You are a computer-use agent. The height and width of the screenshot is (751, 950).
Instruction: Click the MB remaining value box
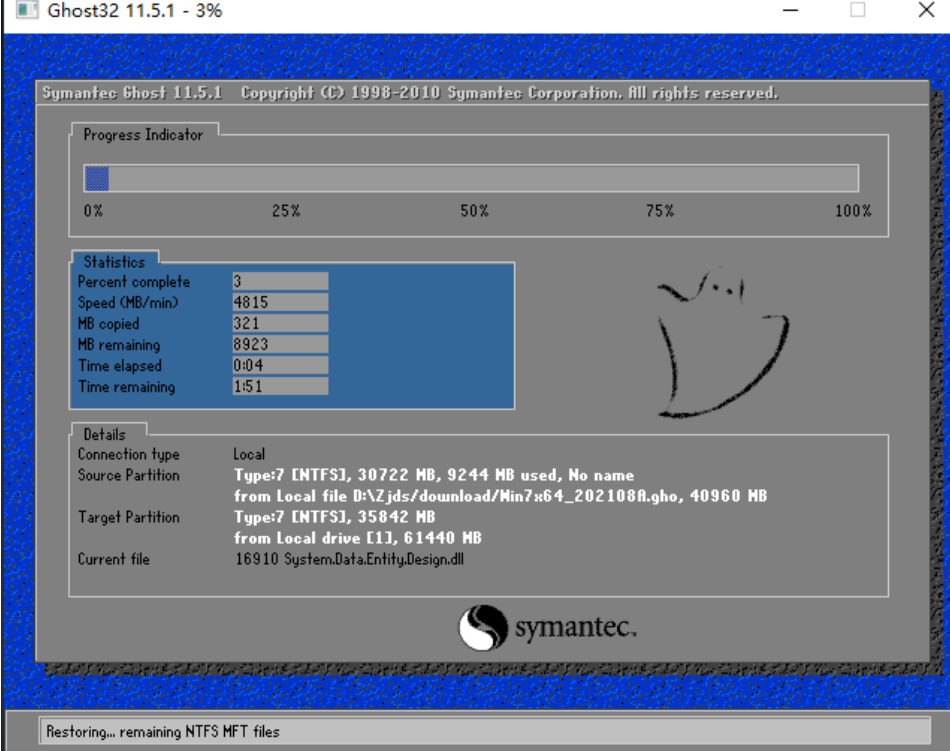click(280, 345)
